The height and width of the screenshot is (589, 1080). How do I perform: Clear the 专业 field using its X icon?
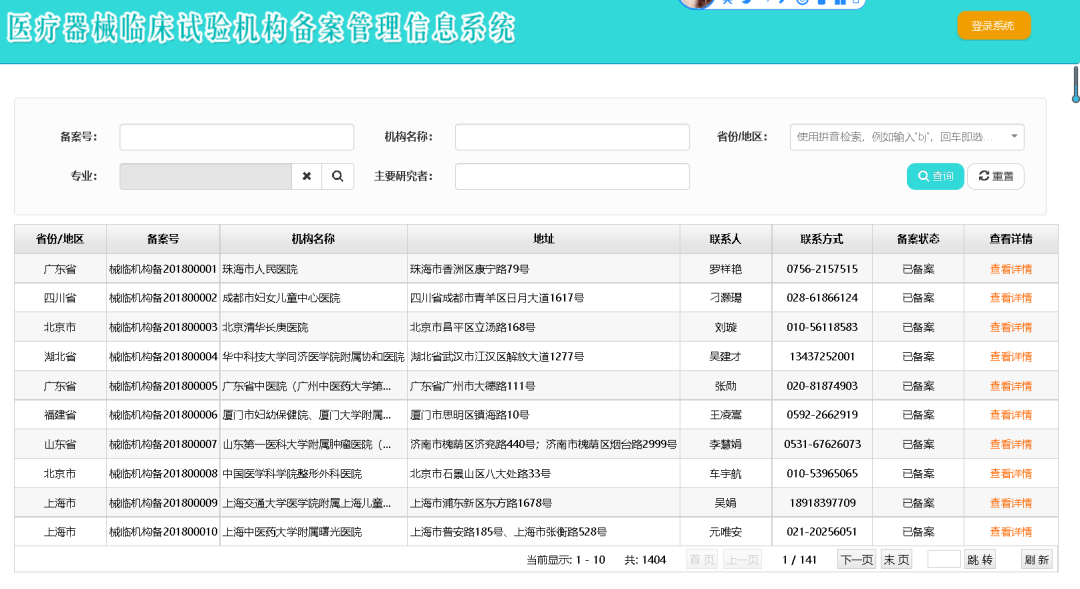pyautogui.click(x=309, y=175)
